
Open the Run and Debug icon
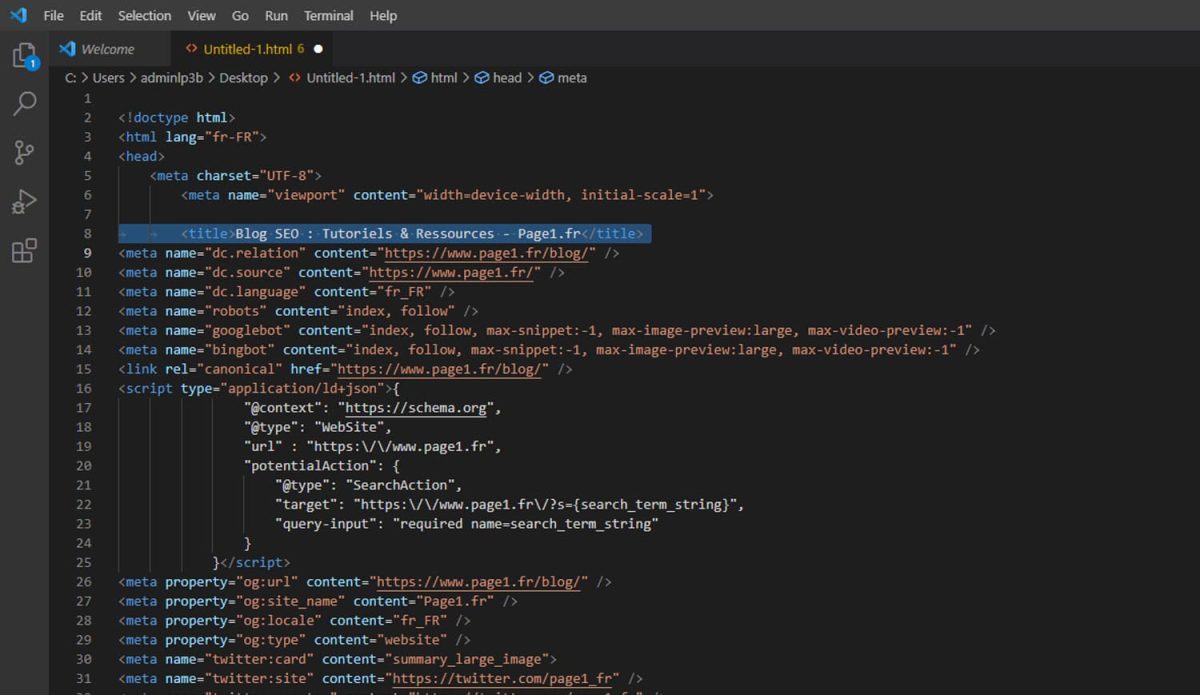click(x=24, y=201)
